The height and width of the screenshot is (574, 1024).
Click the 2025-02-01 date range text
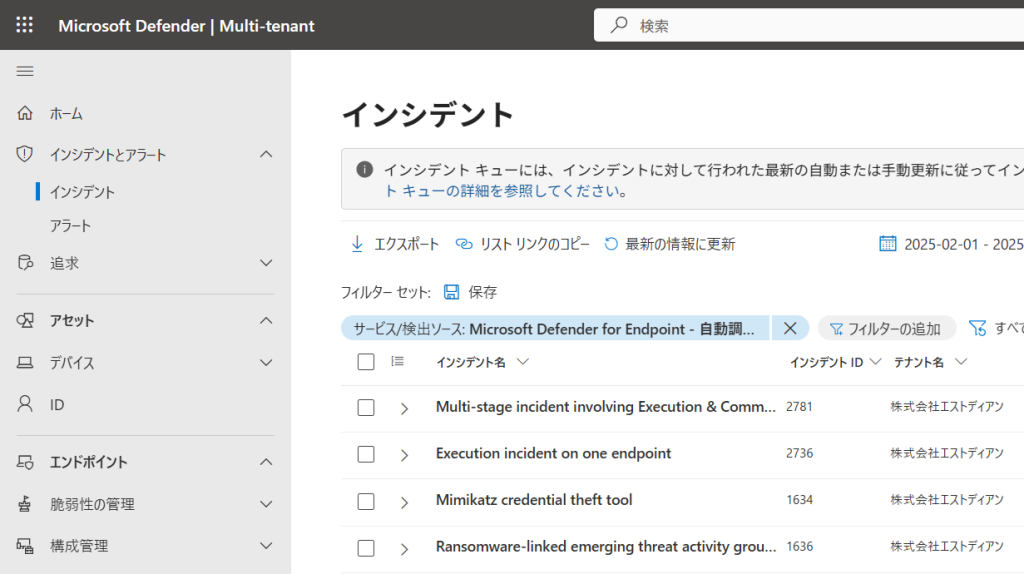pos(963,244)
